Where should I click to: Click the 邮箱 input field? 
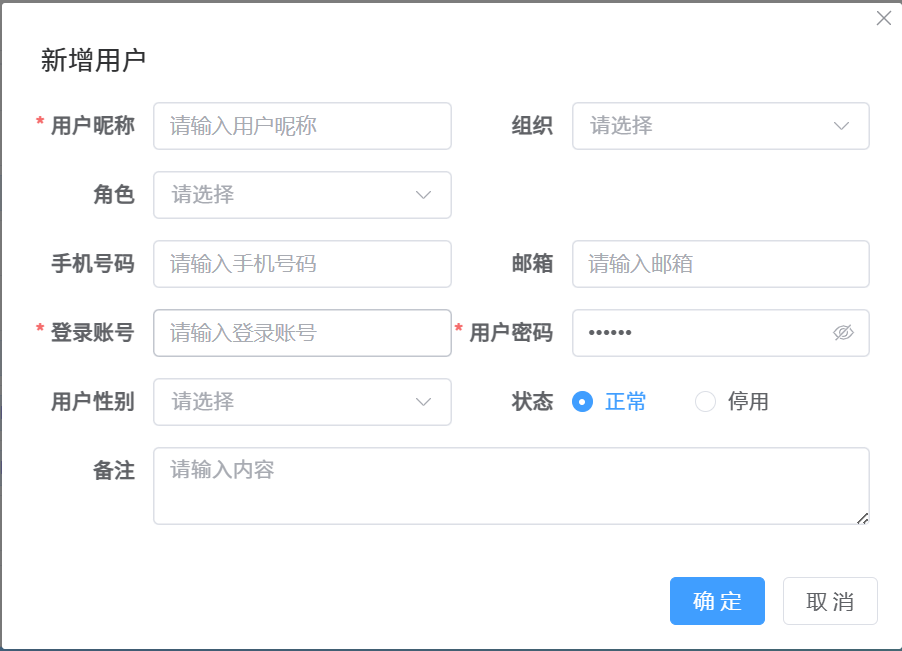720,264
